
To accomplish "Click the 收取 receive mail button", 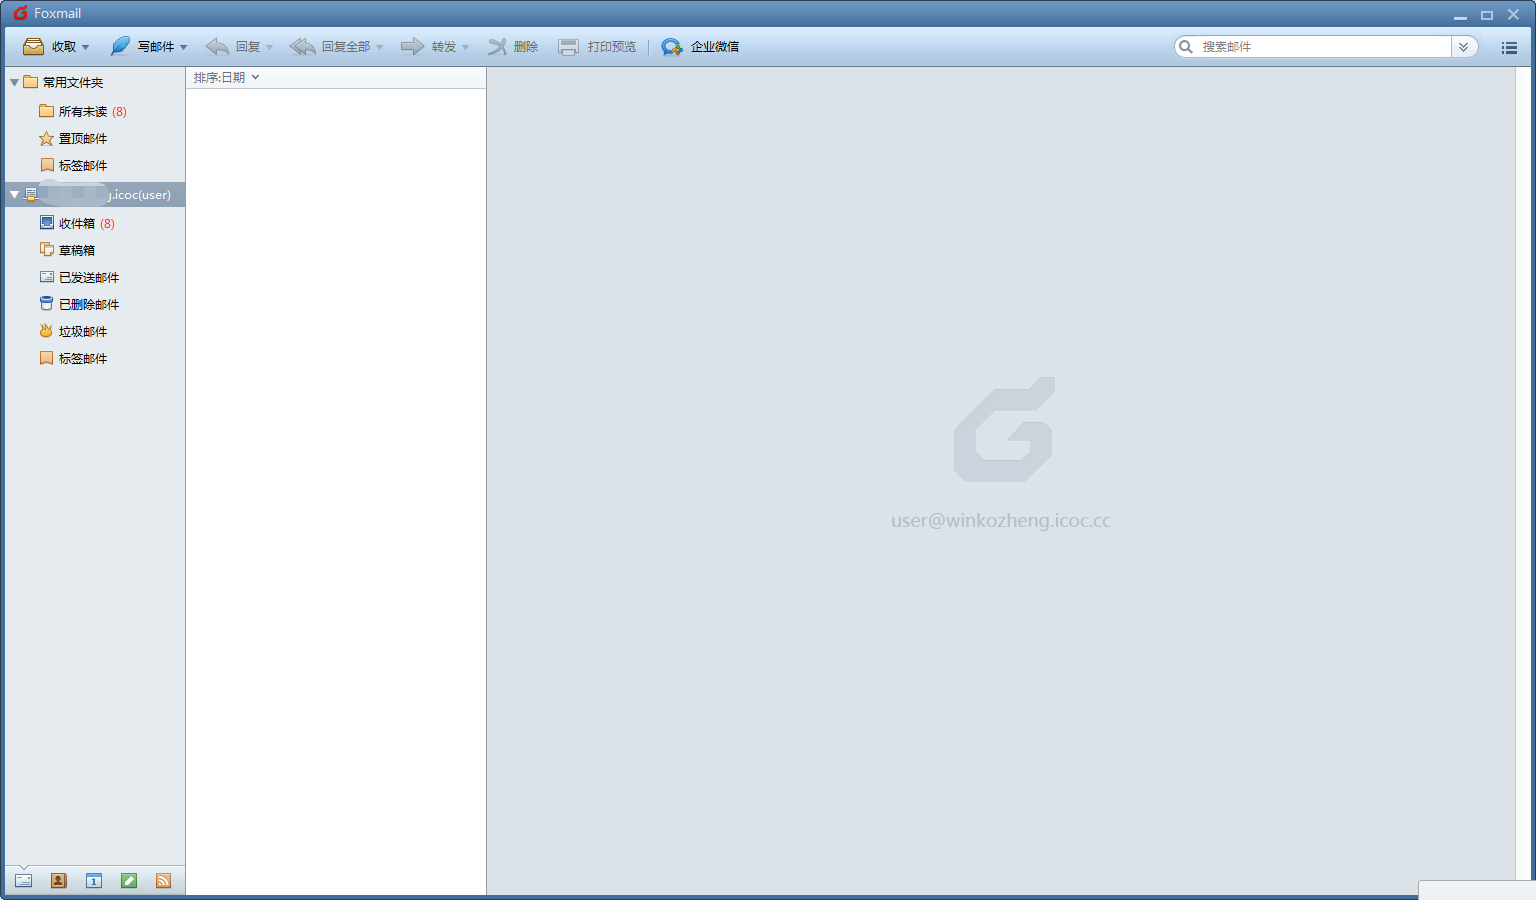I will (49, 47).
